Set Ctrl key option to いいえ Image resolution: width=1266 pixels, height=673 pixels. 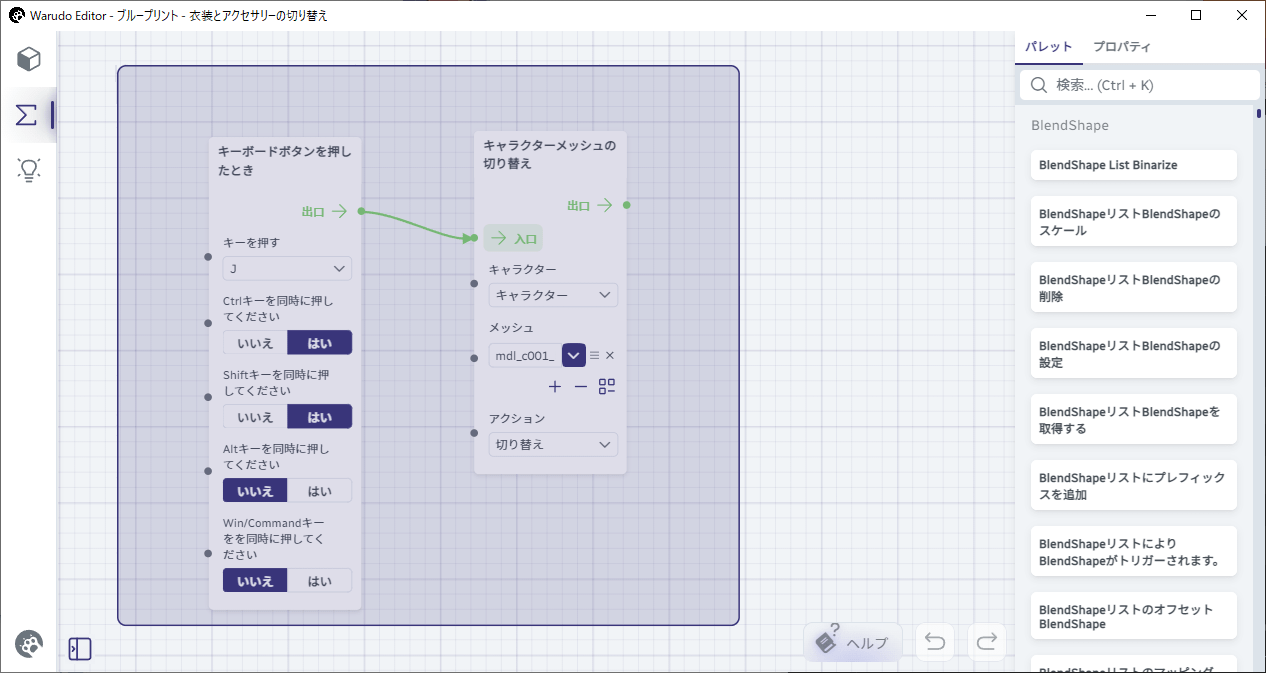click(255, 343)
